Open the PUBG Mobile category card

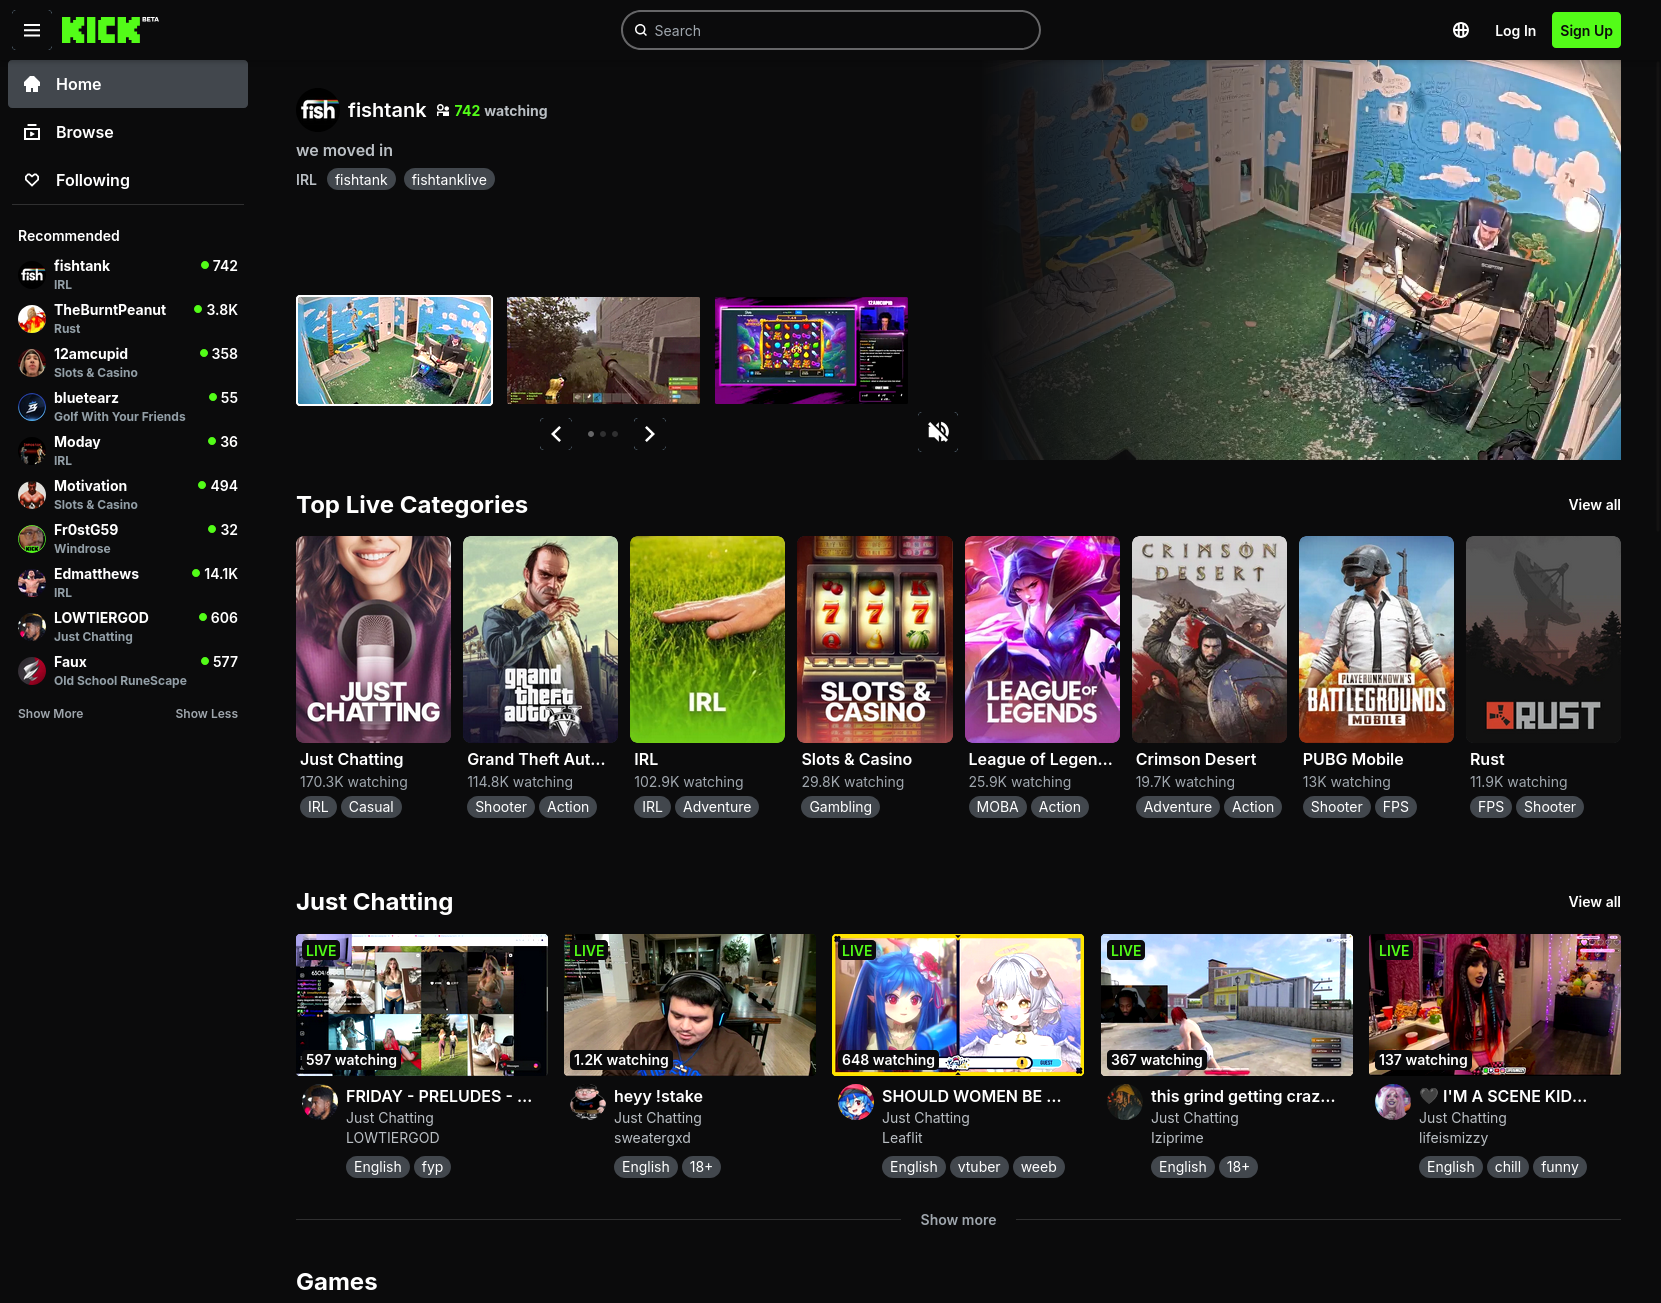[1376, 640]
